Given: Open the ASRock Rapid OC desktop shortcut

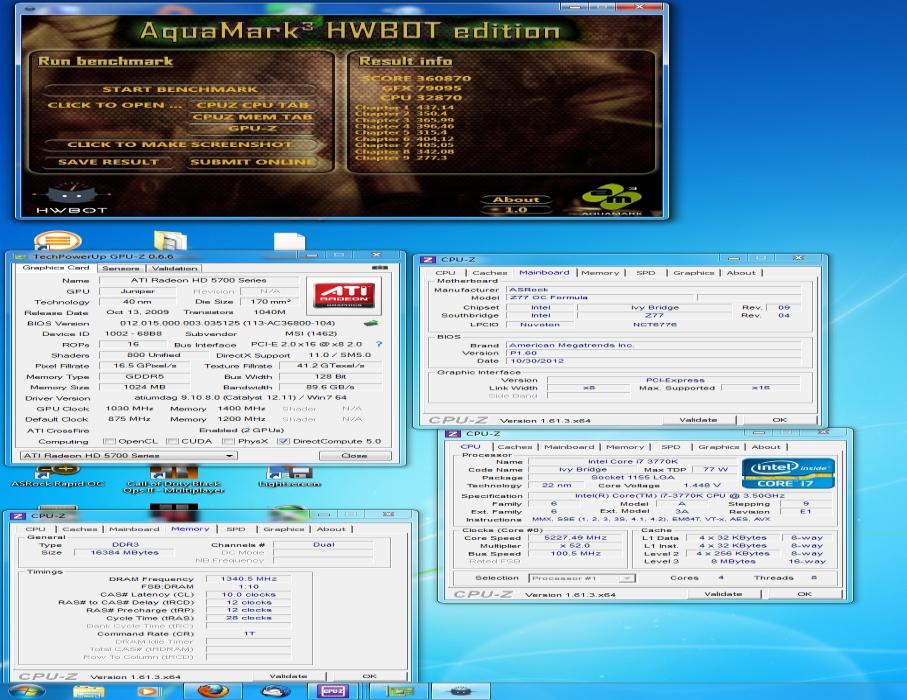Looking at the screenshot, I should click(x=58, y=475).
